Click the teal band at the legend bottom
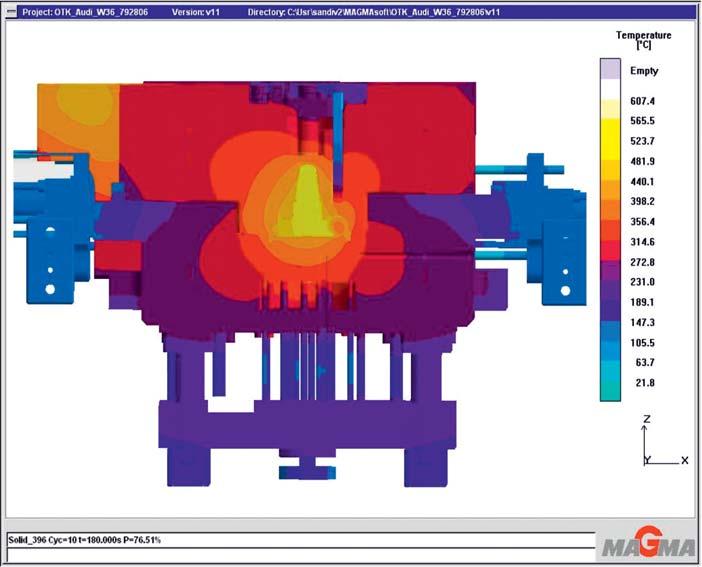Screen dimensions: 702x567 point(610,390)
